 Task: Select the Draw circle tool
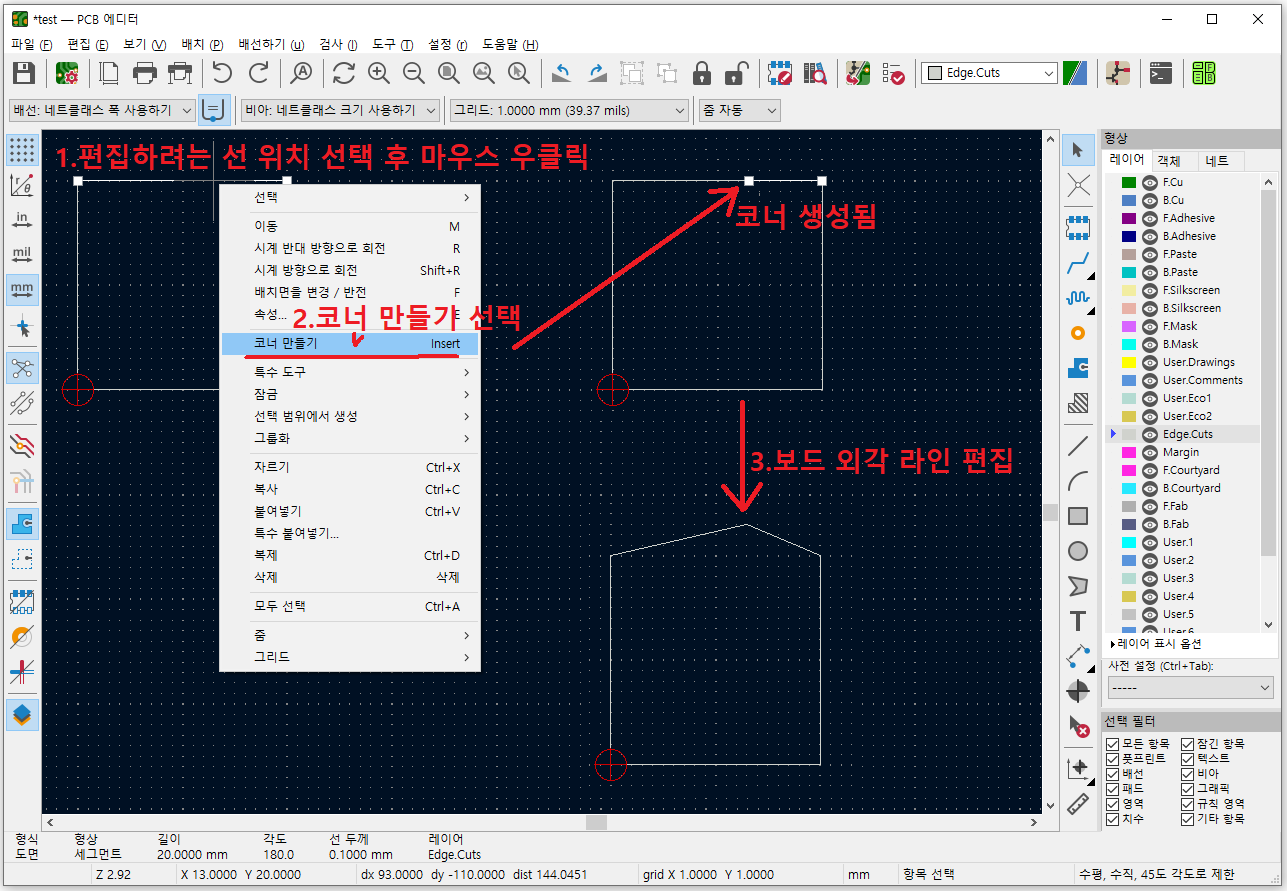coord(1078,551)
